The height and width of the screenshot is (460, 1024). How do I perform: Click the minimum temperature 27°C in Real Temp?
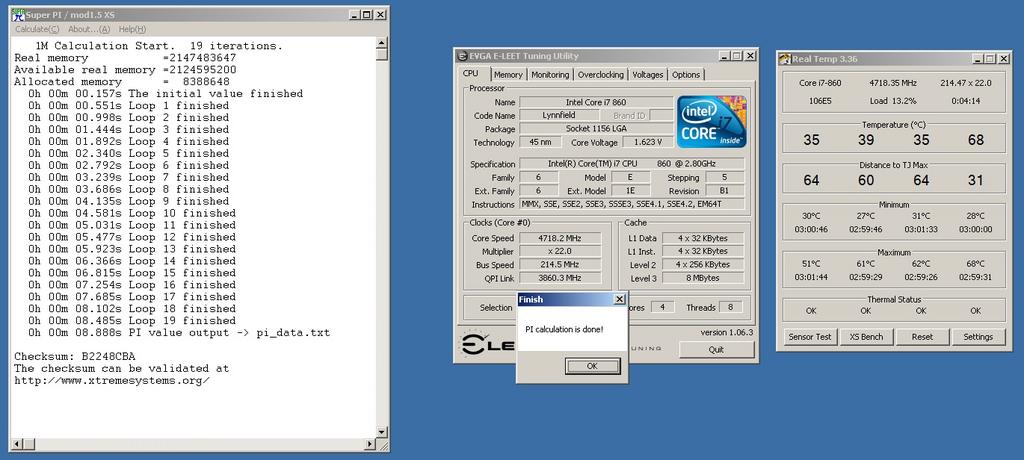(866, 216)
